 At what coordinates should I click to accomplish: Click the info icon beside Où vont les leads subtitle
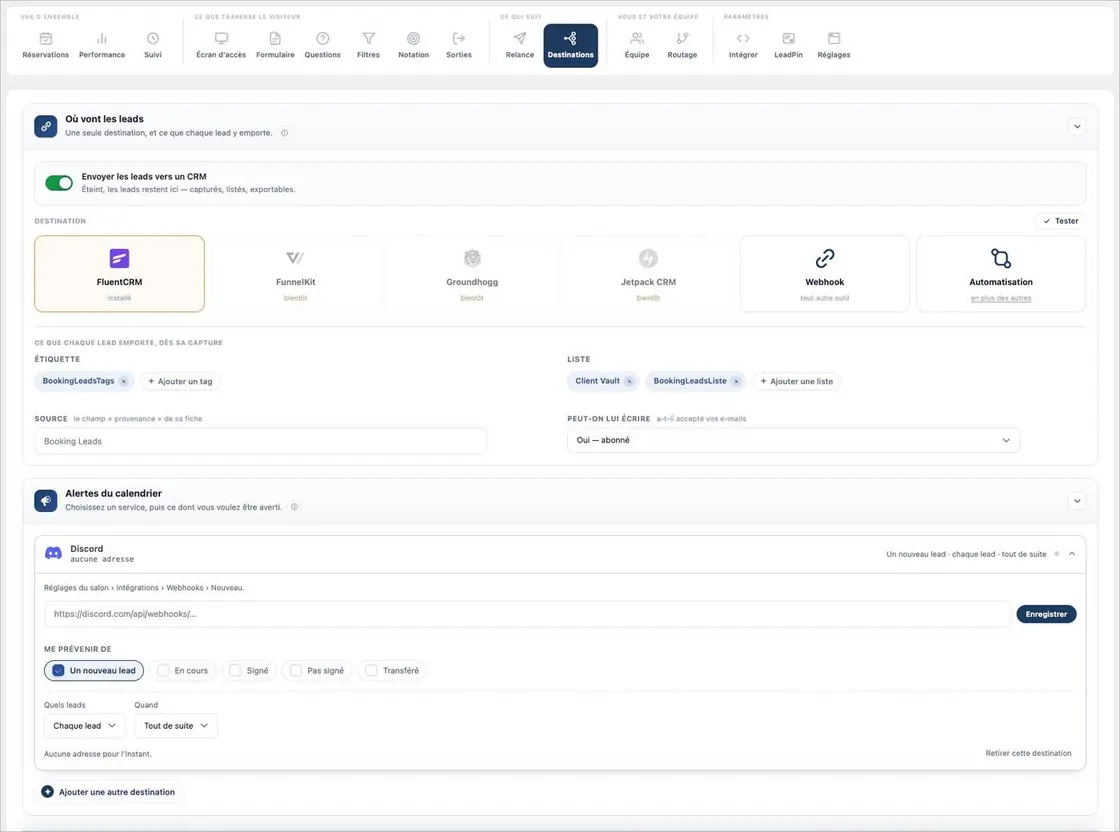point(284,133)
